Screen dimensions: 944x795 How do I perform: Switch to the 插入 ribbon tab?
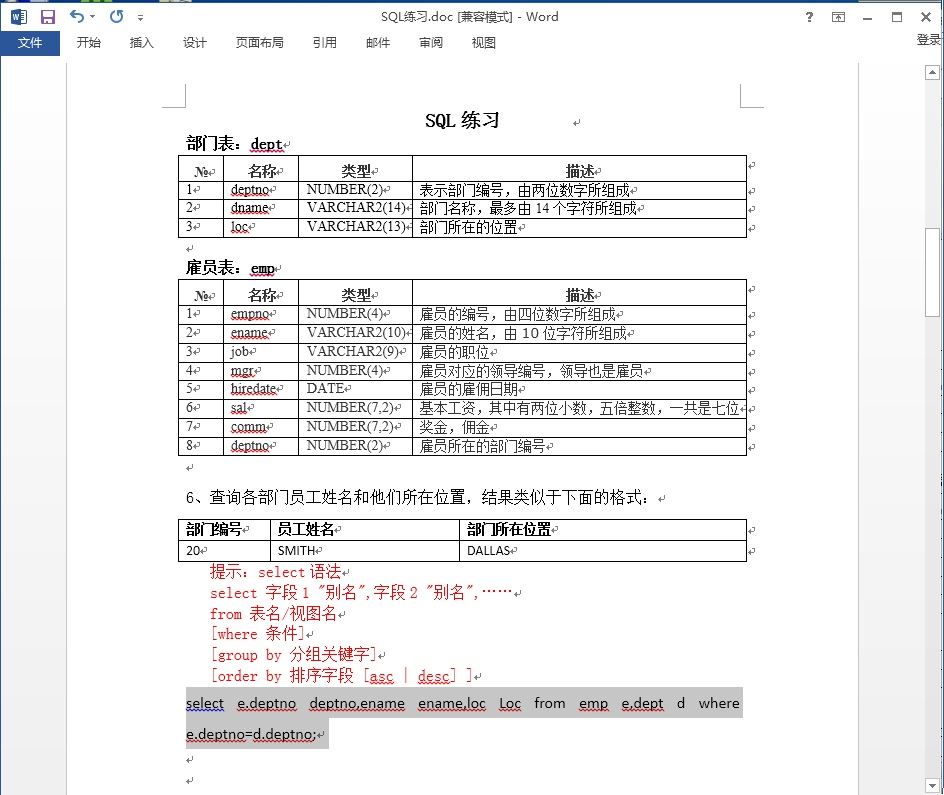coord(141,43)
